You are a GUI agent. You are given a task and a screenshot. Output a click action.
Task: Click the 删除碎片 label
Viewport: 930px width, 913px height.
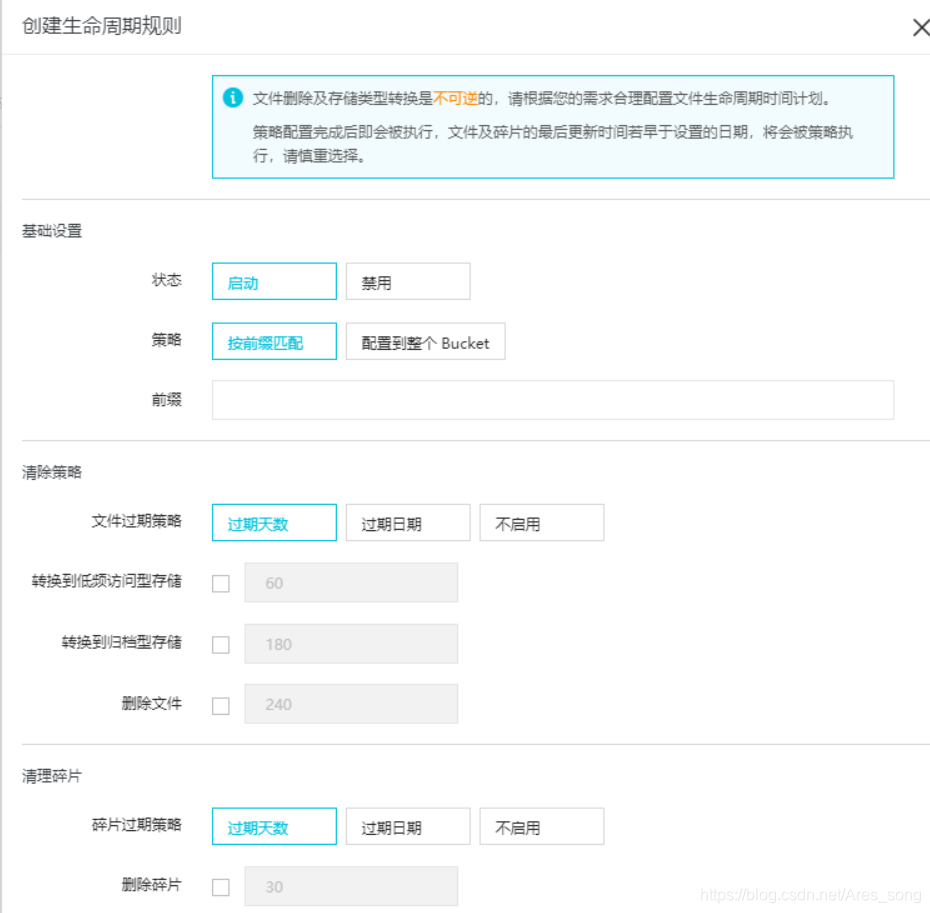click(152, 885)
